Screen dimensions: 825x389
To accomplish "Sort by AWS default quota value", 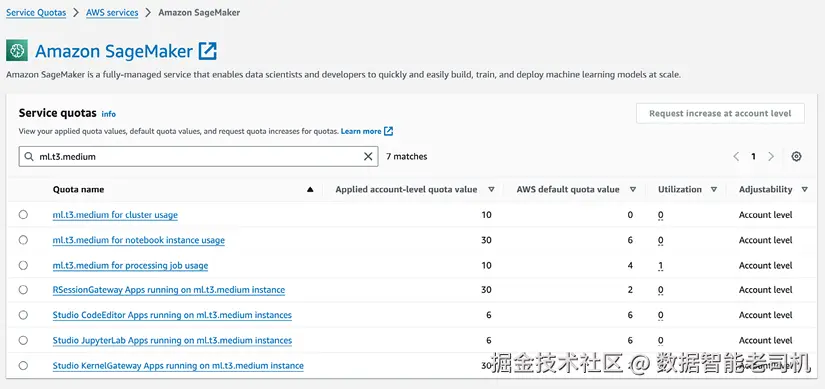I will coord(633,189).
